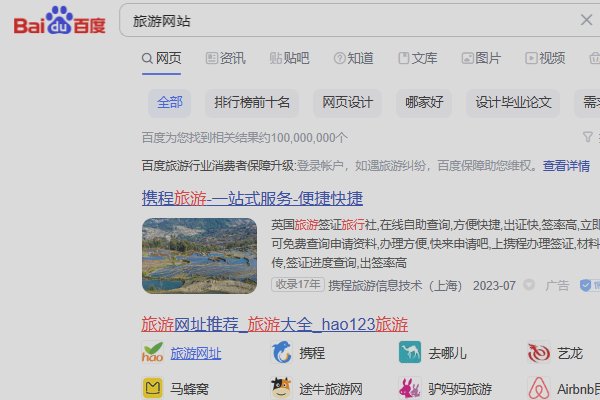Click the 收录17年 badge
600x400 pixels.
coord(298,284)
